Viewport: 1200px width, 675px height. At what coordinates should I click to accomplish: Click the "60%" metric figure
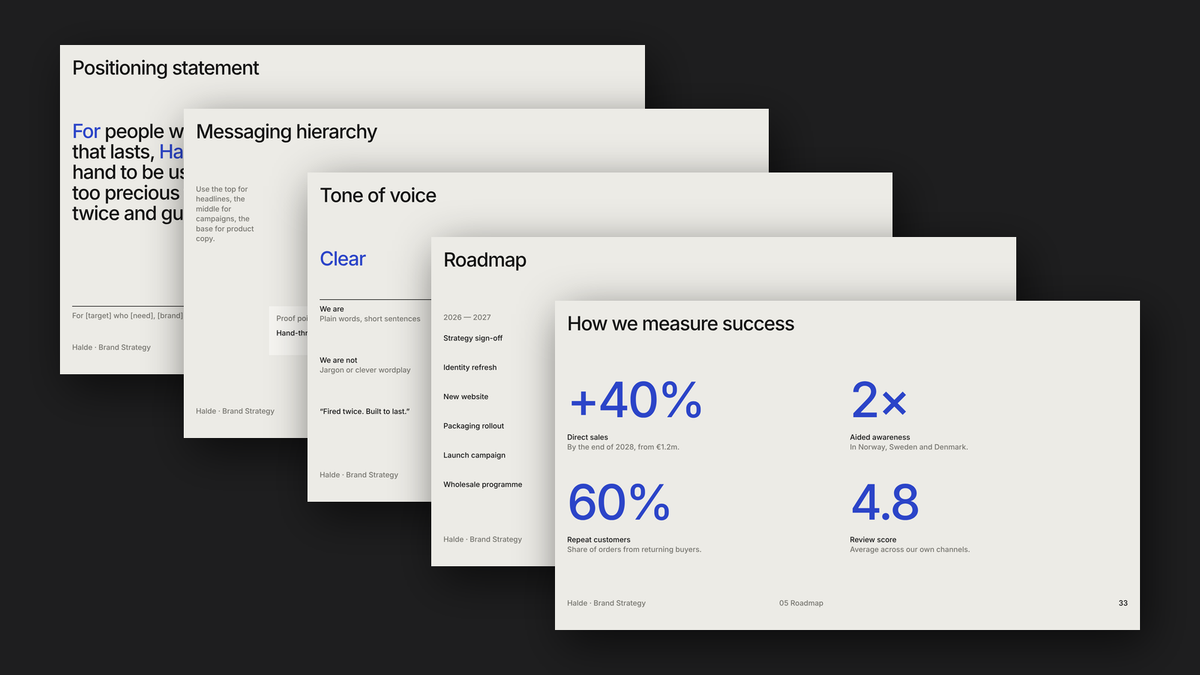pos(619,503)
